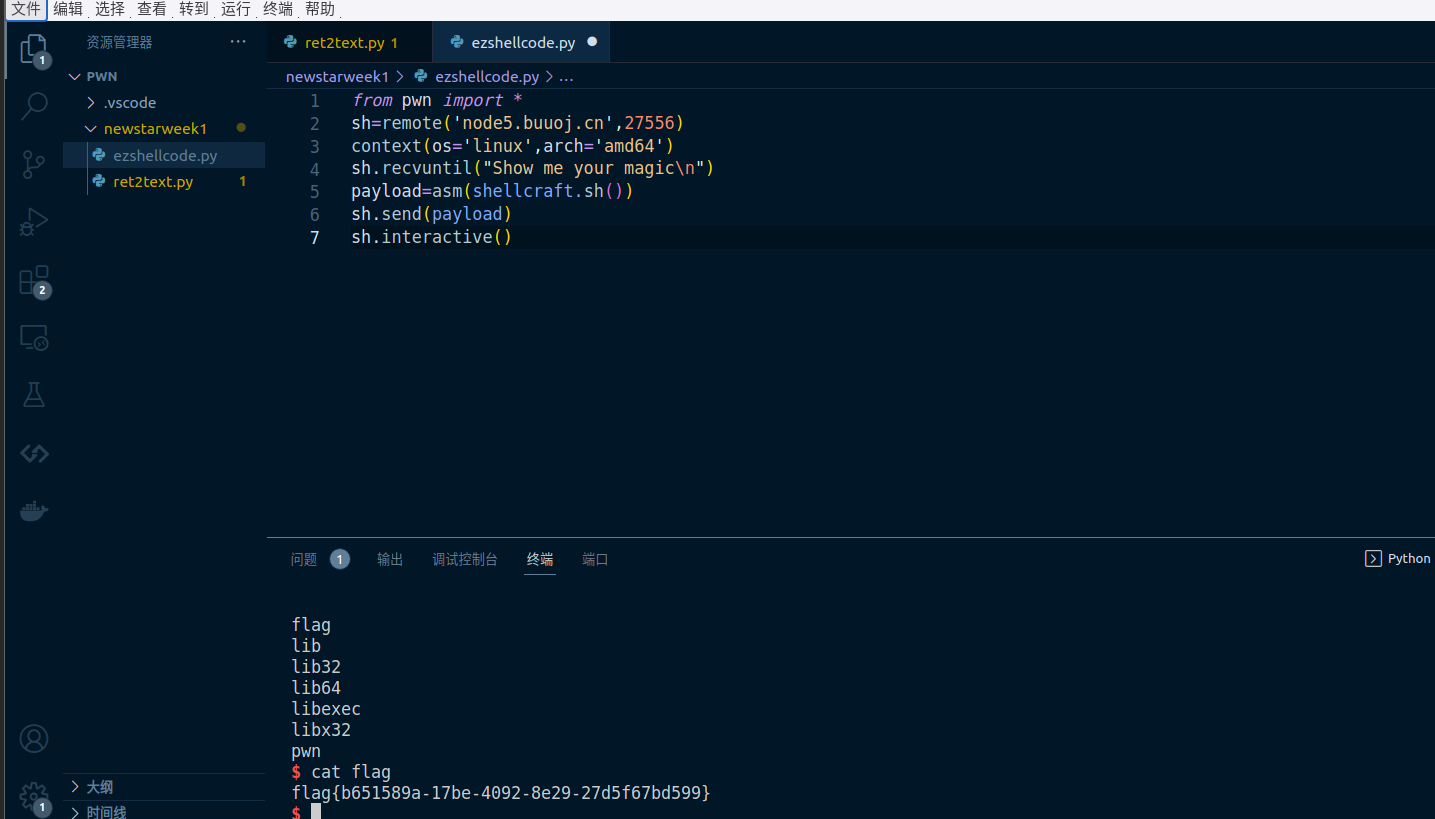Click 'lib64' in terminal output

316,688
